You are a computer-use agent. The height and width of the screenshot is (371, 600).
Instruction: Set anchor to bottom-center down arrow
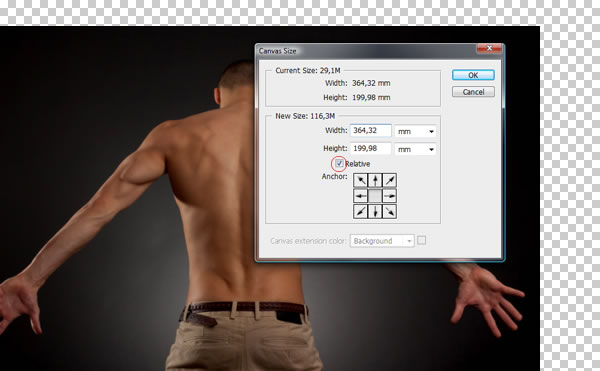coord(375,212)
